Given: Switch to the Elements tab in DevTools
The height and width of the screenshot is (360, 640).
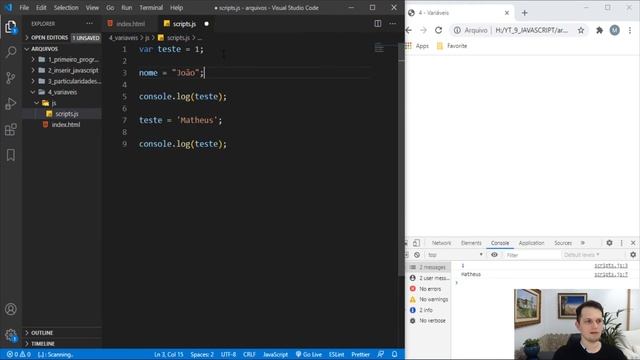Looking at the screenshot, I should (x=471, y=243).
